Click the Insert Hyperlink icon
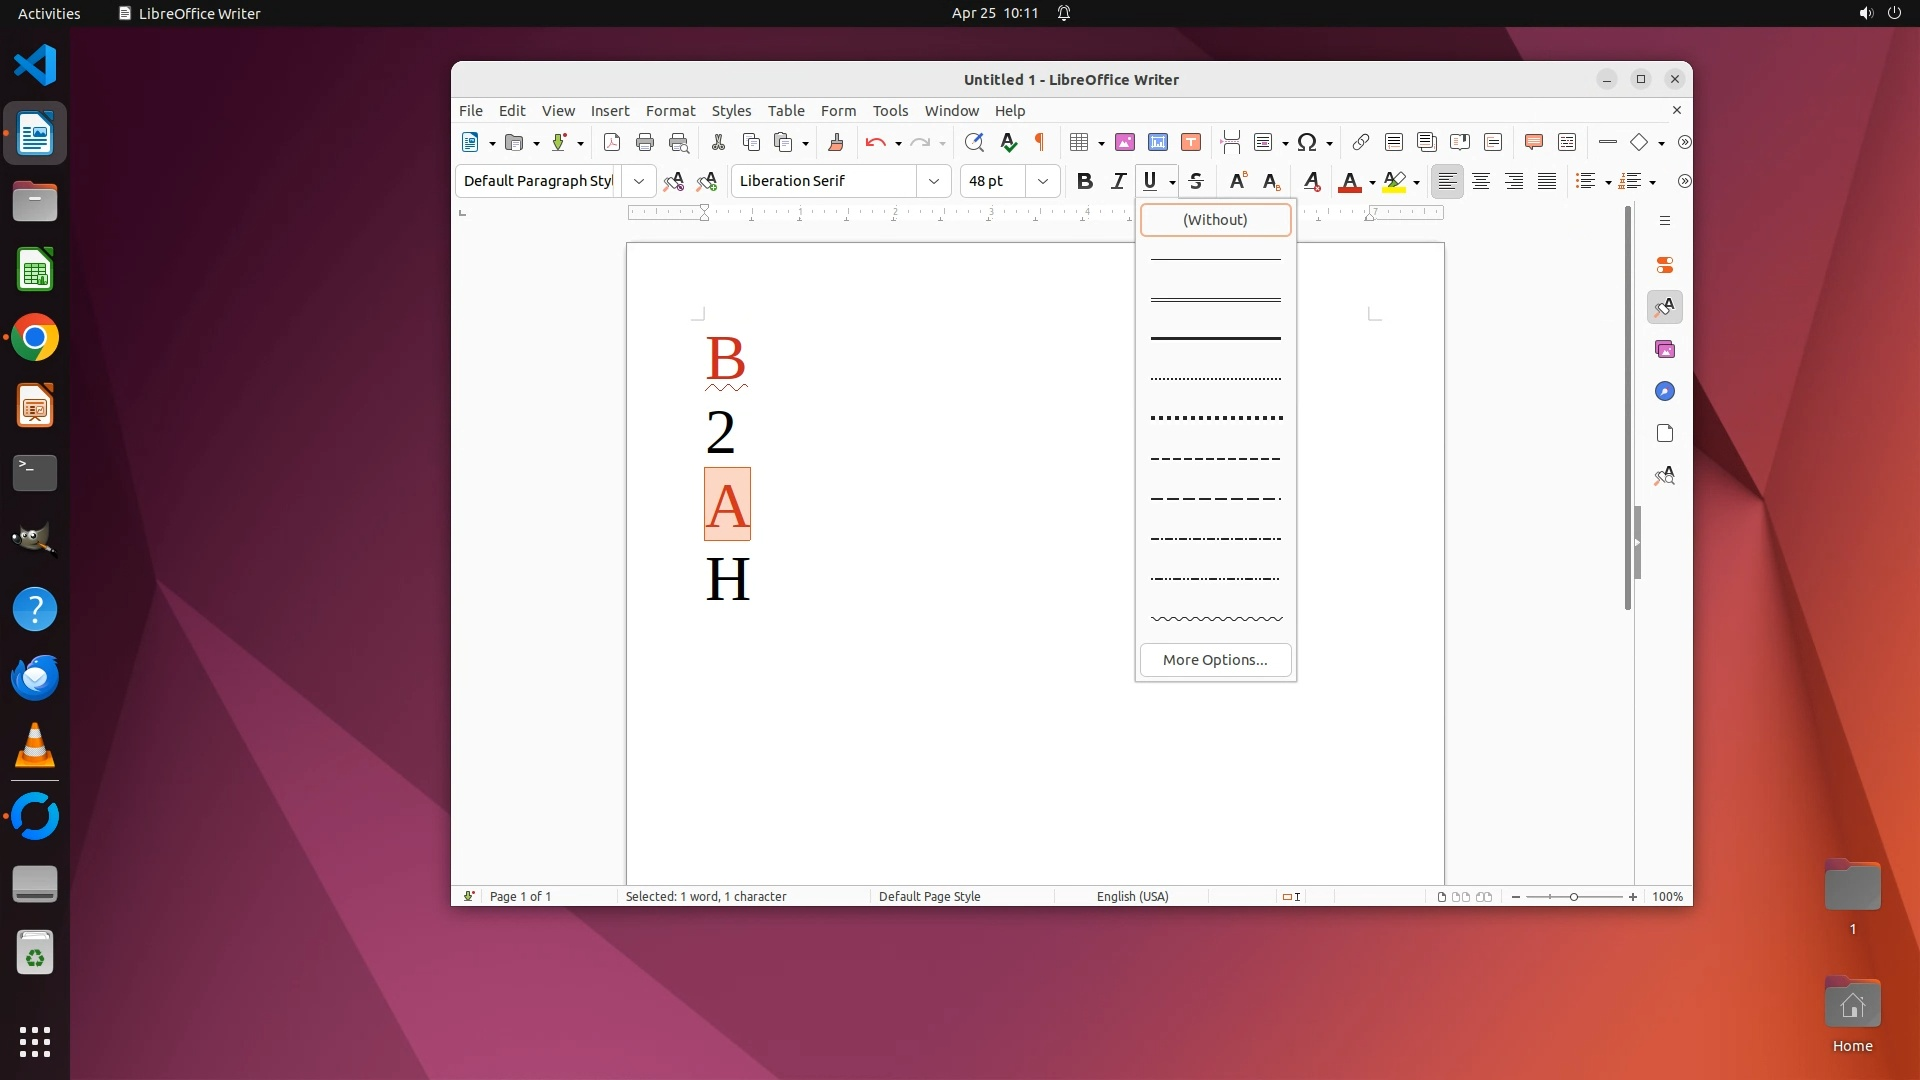 [x=1360, y=142]
